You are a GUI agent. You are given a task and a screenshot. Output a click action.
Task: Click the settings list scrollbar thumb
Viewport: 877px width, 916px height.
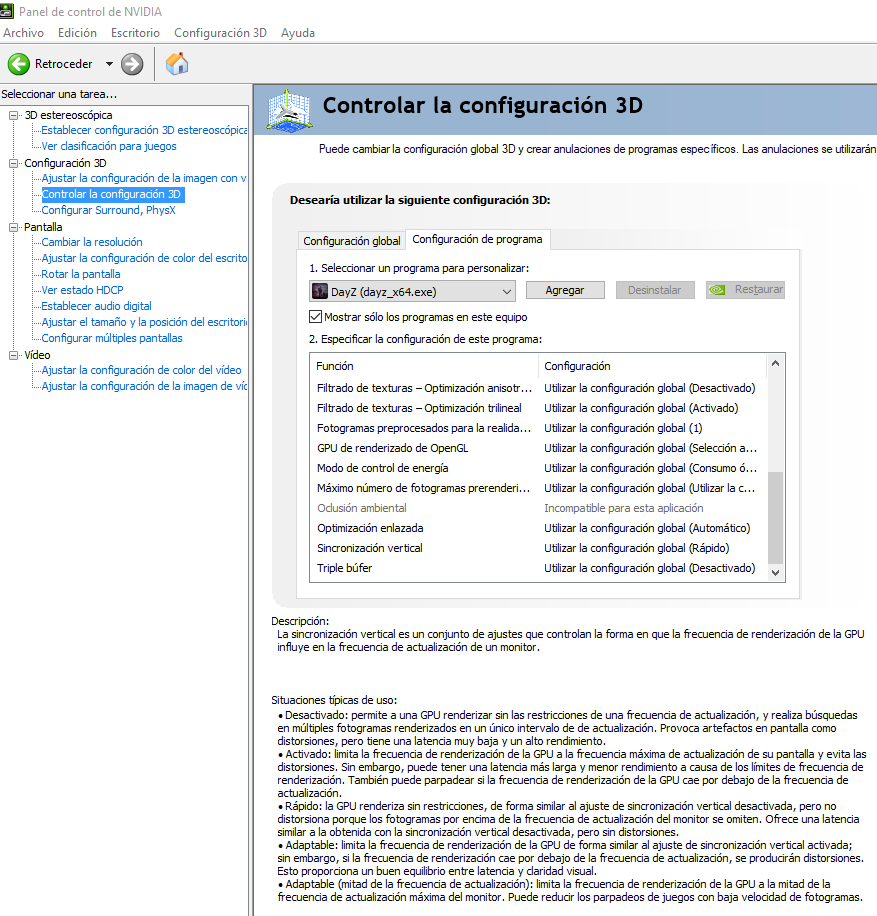(x=775, y=516)
